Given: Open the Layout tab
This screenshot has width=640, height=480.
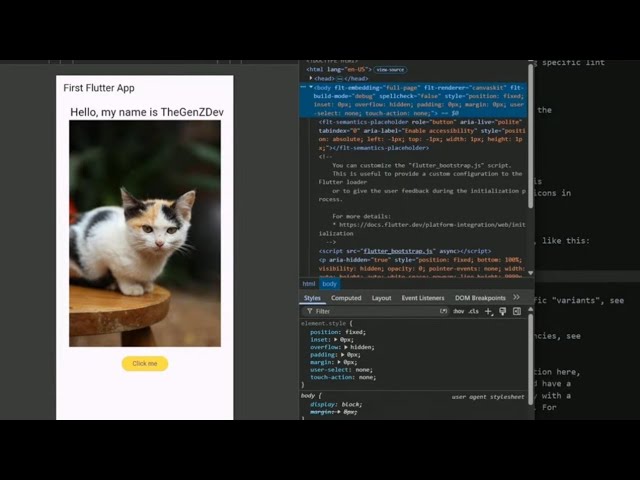Looking at the screenshot, I should [x=381, y=298].
